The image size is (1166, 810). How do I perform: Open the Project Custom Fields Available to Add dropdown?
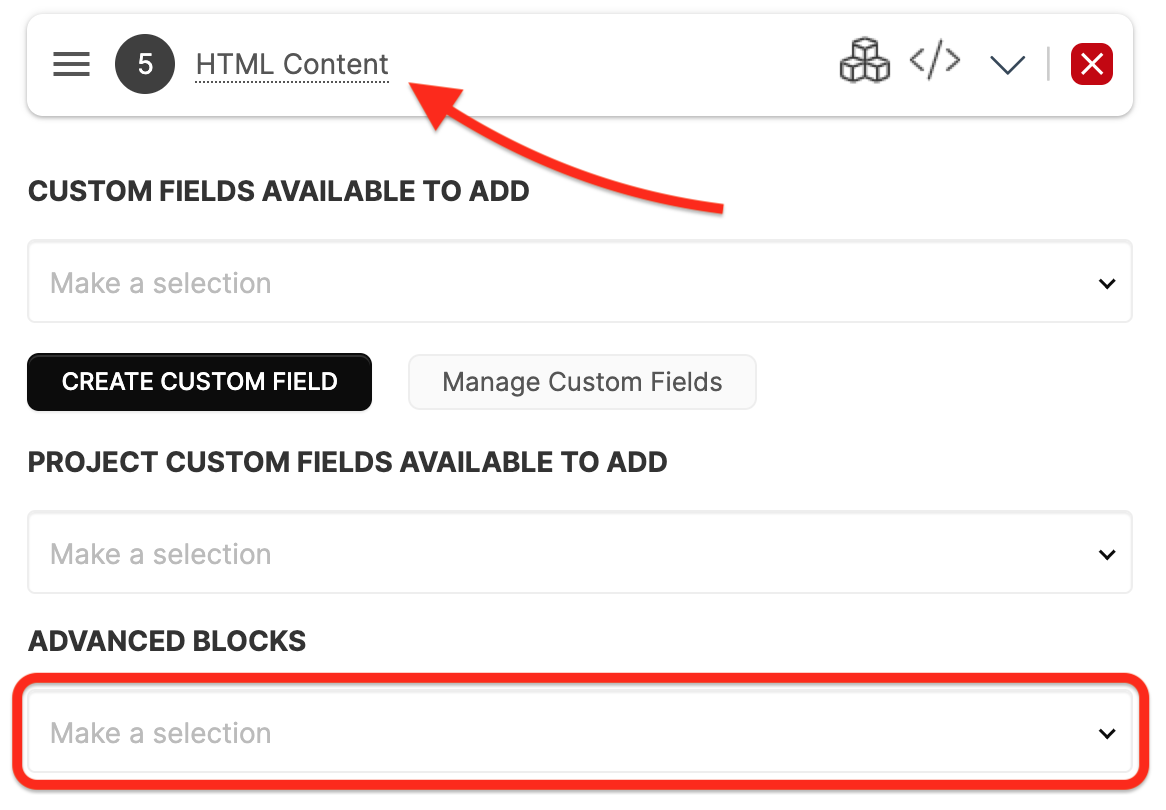580,552
